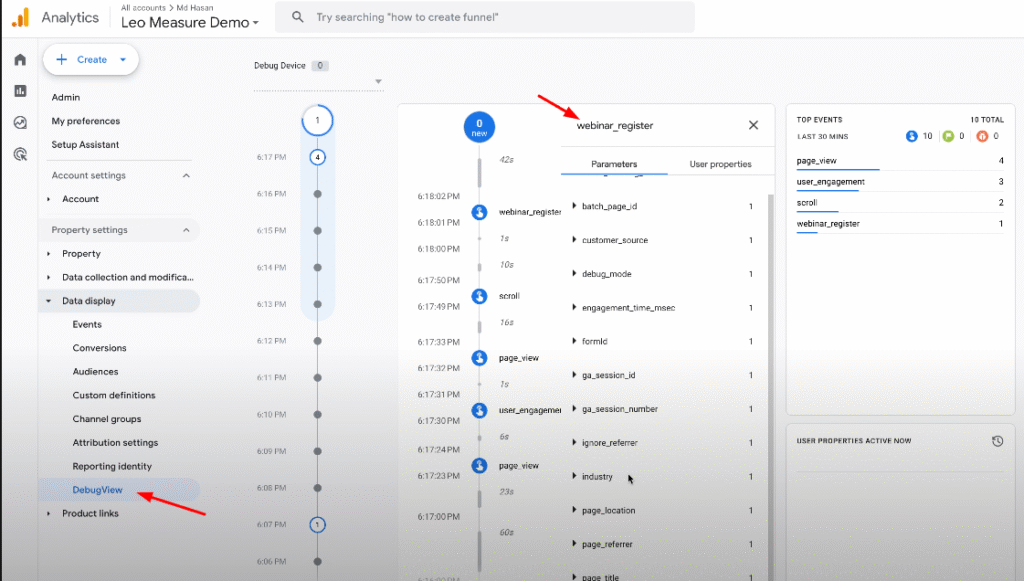Image resolution: width=1024 pixels, height=581 pixels.
Task: Open the Explore icon in left rail
Action: click(20, 122)
